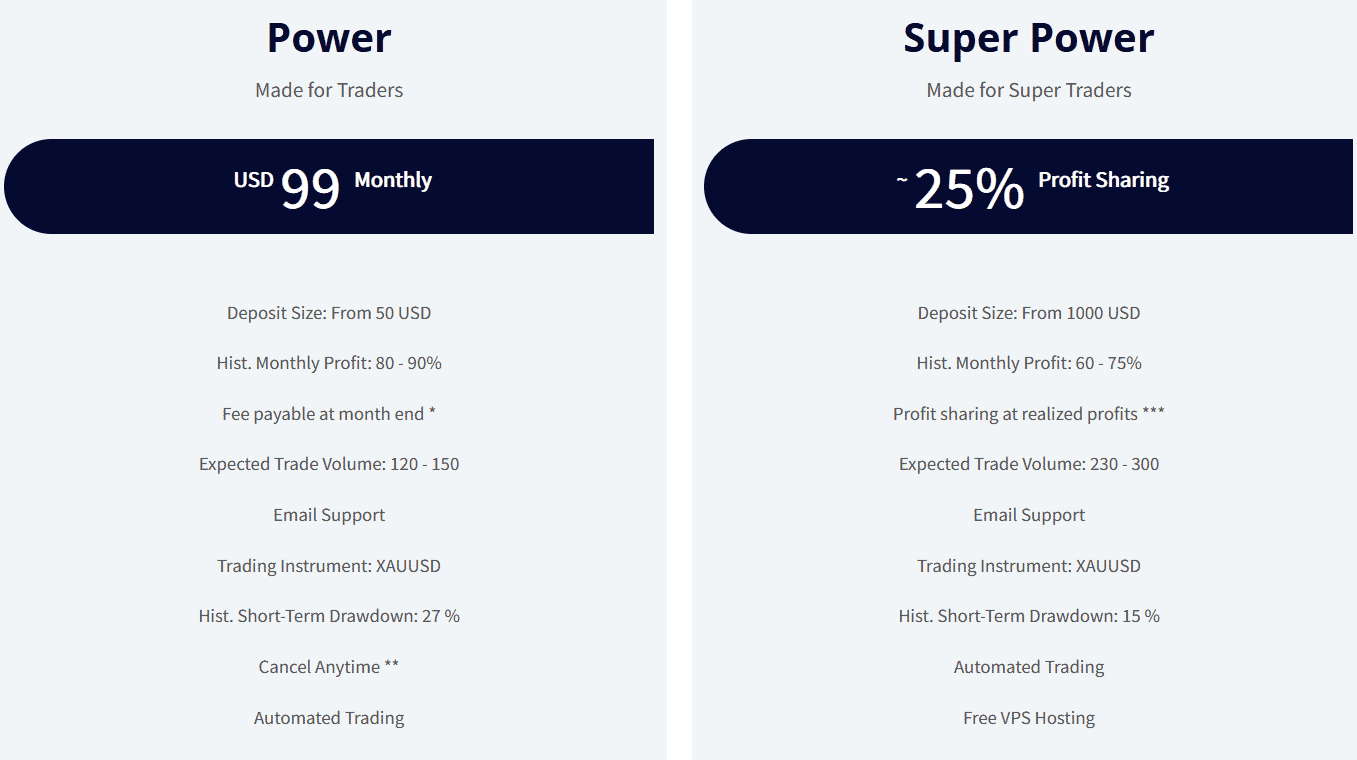The height and width of the screenshot is (760, 1357).
Task: Click 'Deposit Size: From 1000 USD' line
Action: coord(1029,313)
